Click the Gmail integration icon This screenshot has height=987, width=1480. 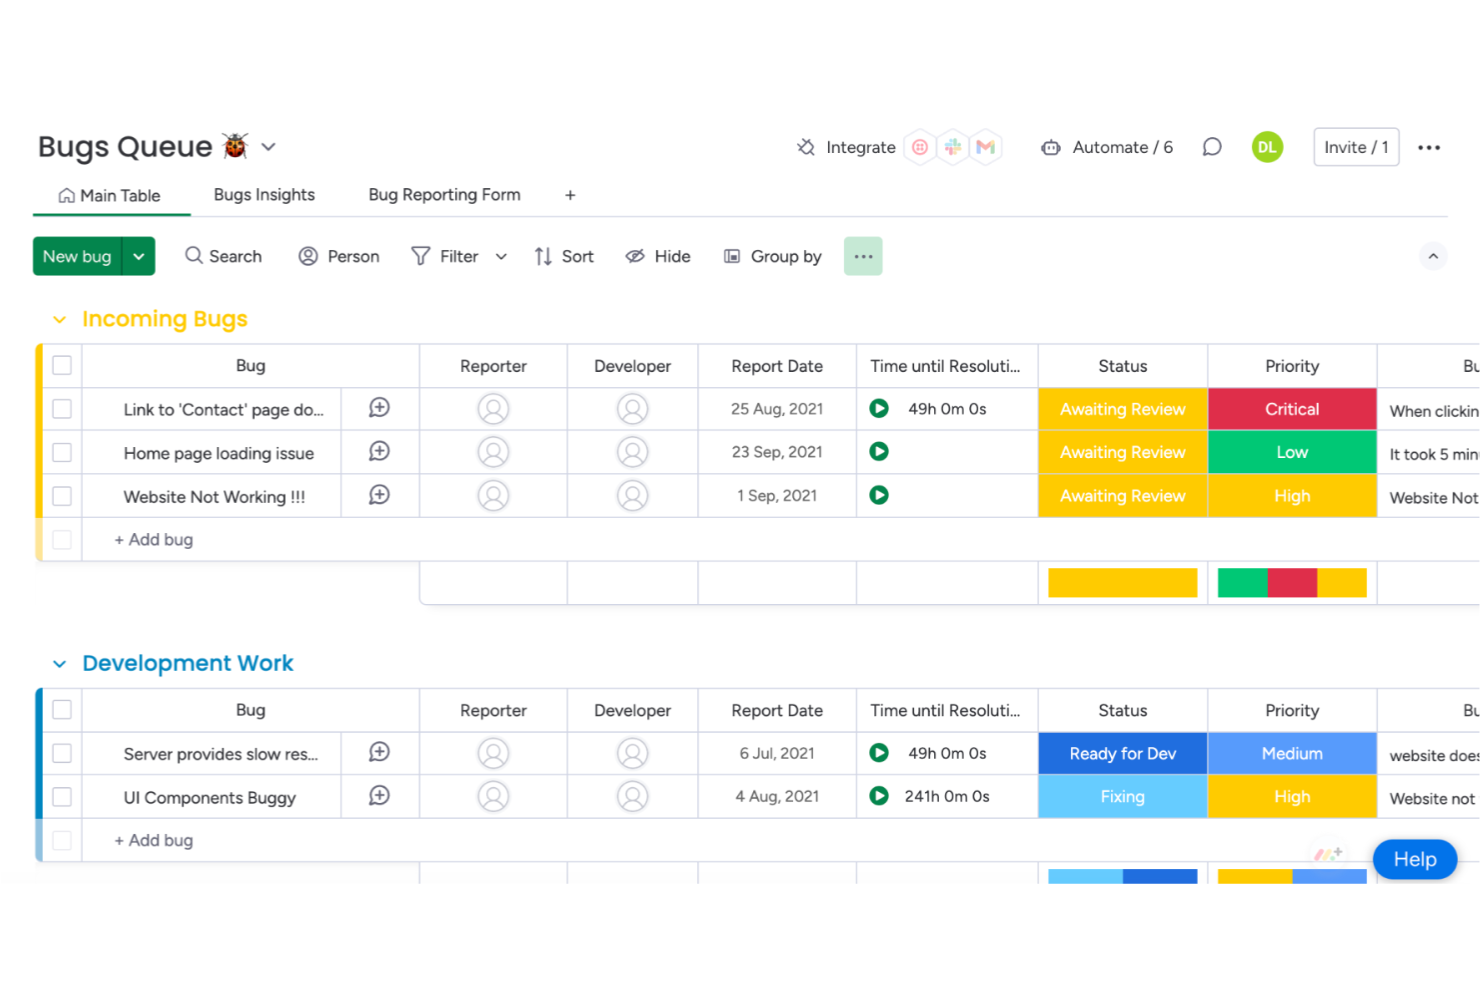click(x=985, y=147)
